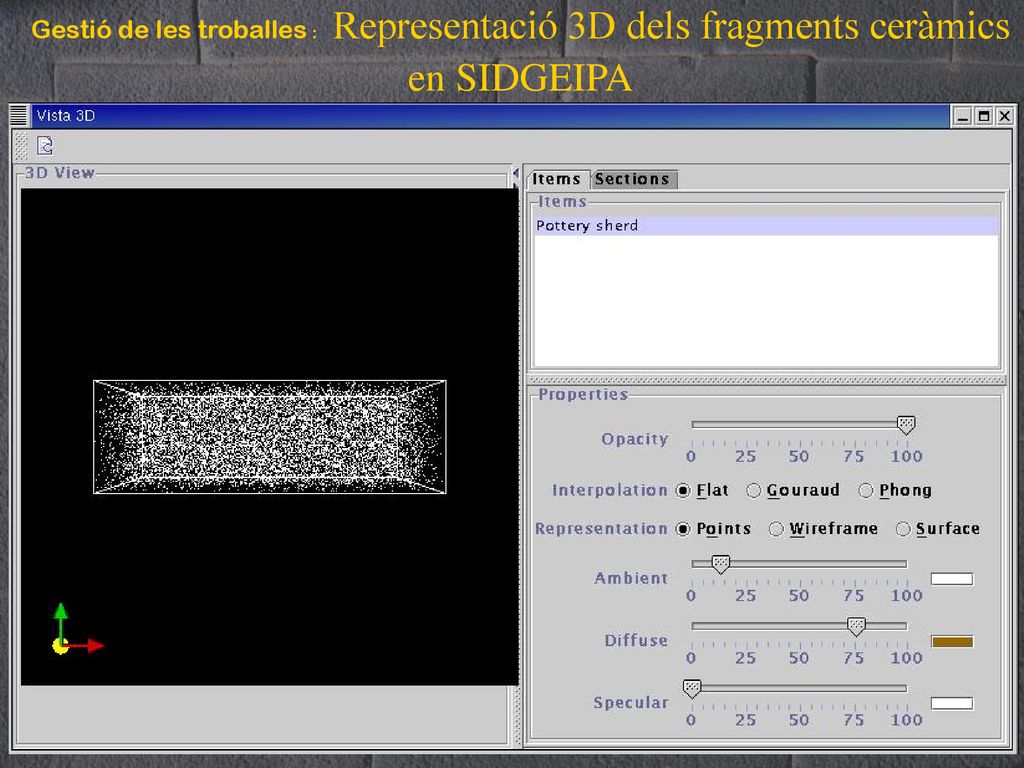Viewport: 1024px width, 768px height.
Task: Select Gouraud interpolation
Action: point(793,490)
